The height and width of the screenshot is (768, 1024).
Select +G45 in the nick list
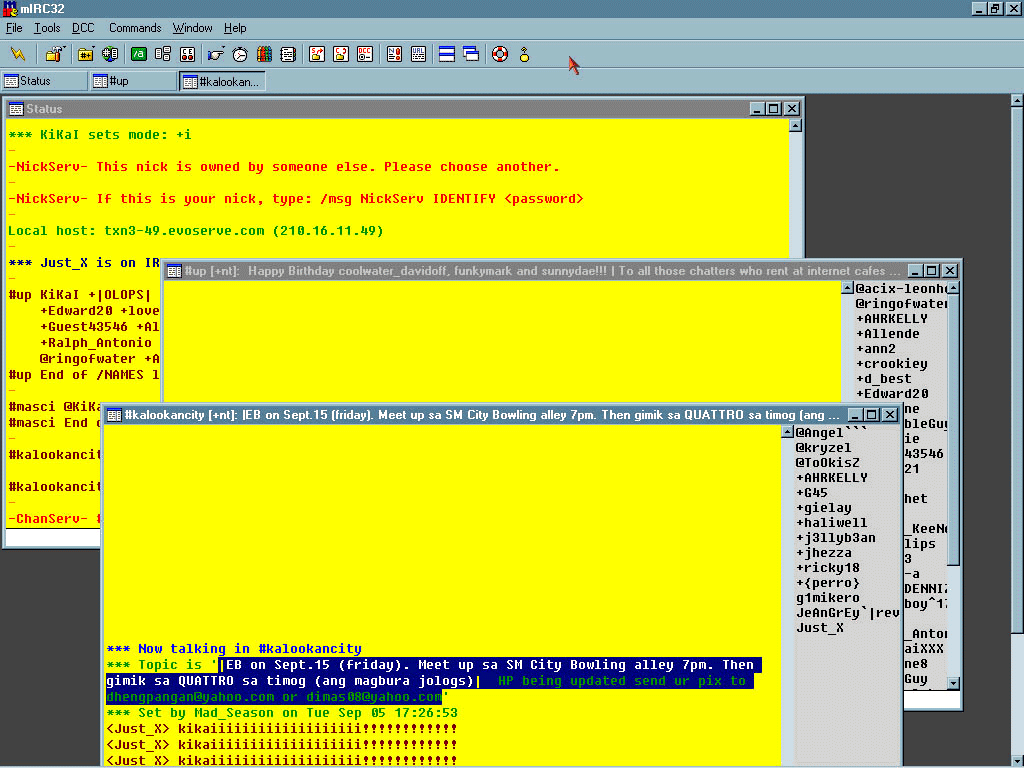click(811, 492)
